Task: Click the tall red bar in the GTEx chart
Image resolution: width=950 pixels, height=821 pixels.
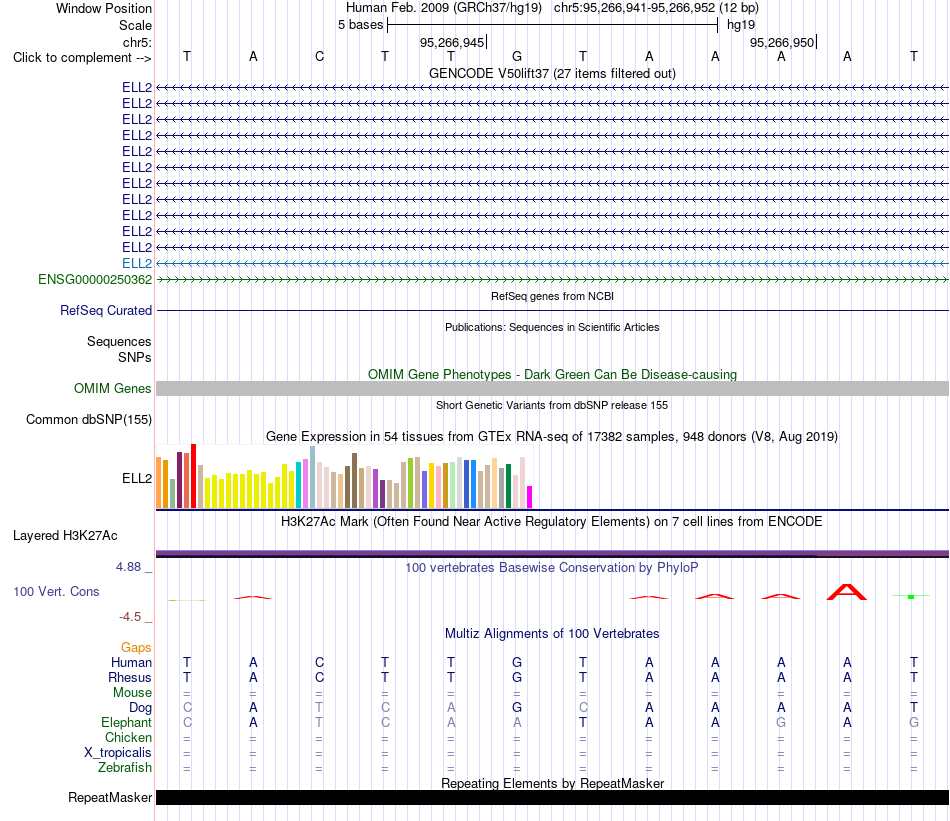Action: pyautogui.click(x=193, y=476)
